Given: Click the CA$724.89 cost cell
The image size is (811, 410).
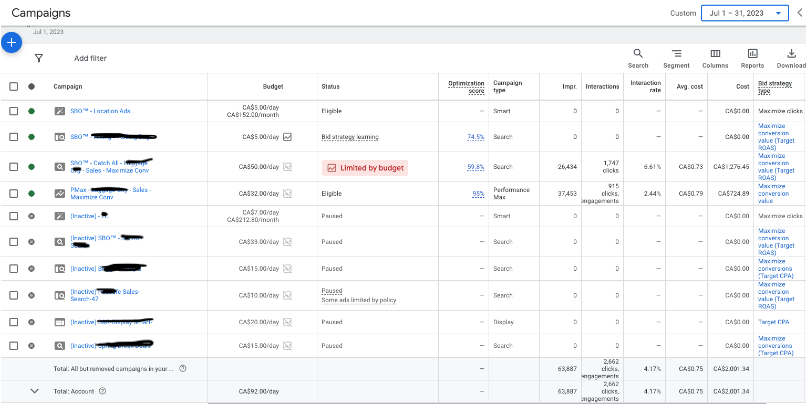Looking at the screenshot, I should click(733, 193).
